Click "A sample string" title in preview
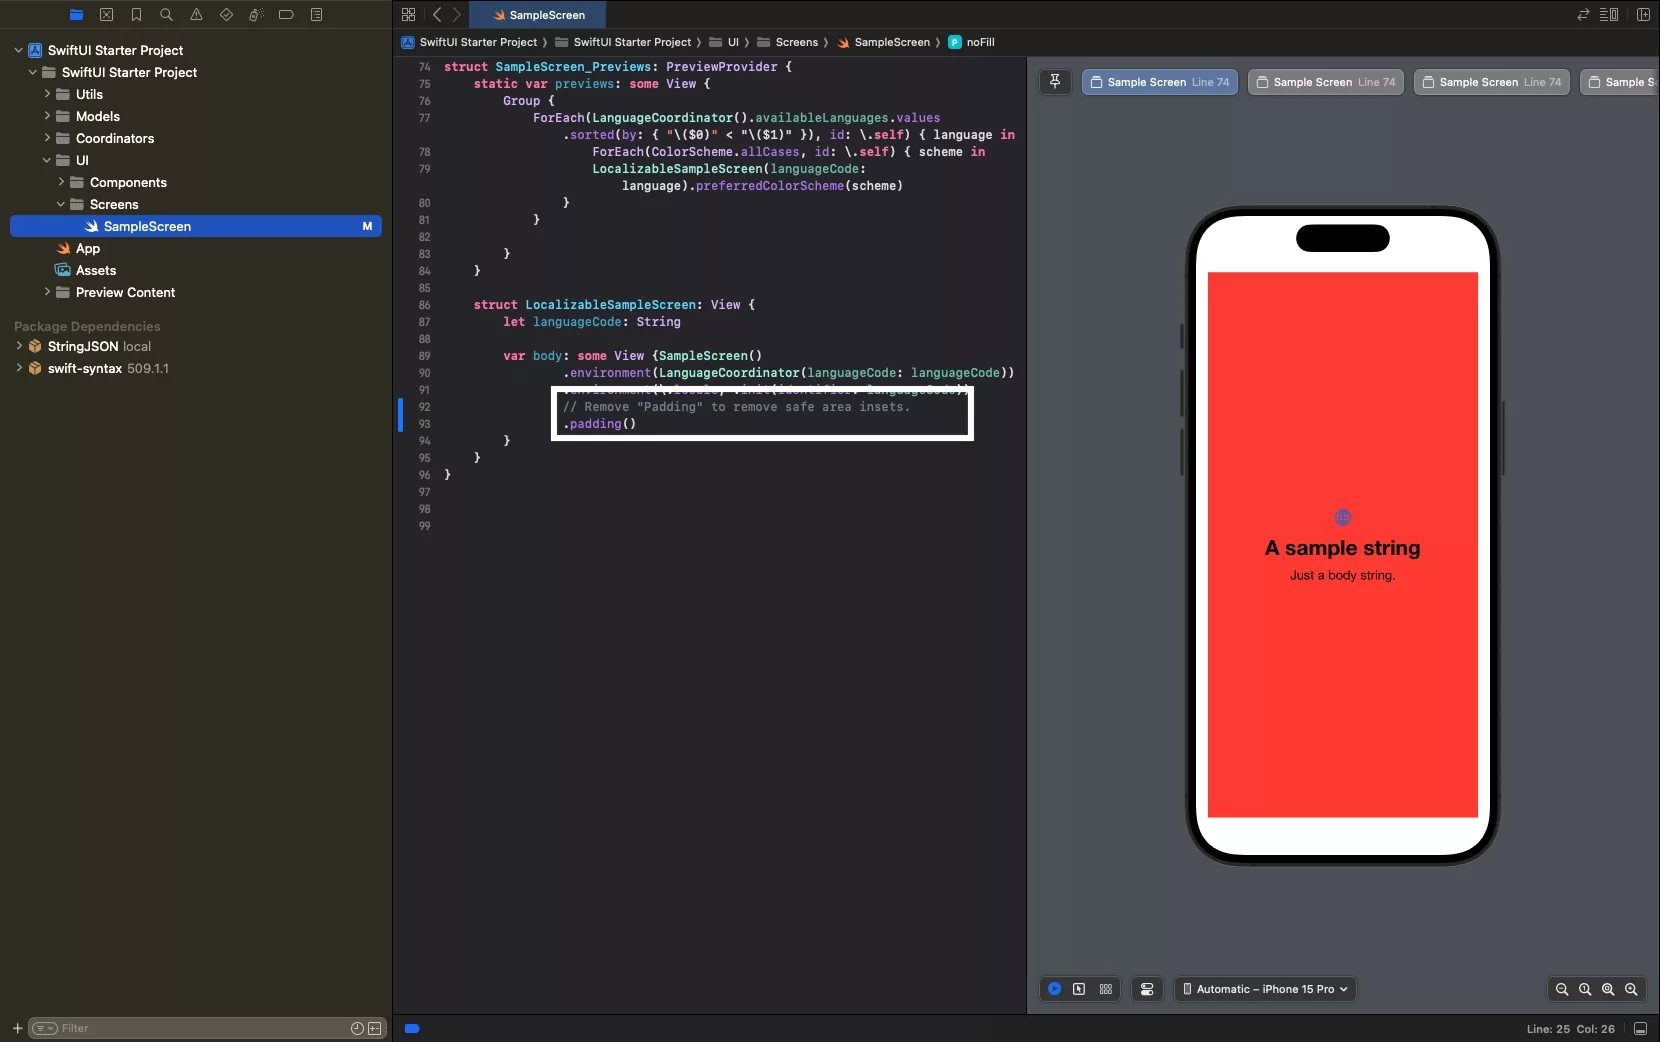This screenshot has width=1660, height=1042. 1342,548
